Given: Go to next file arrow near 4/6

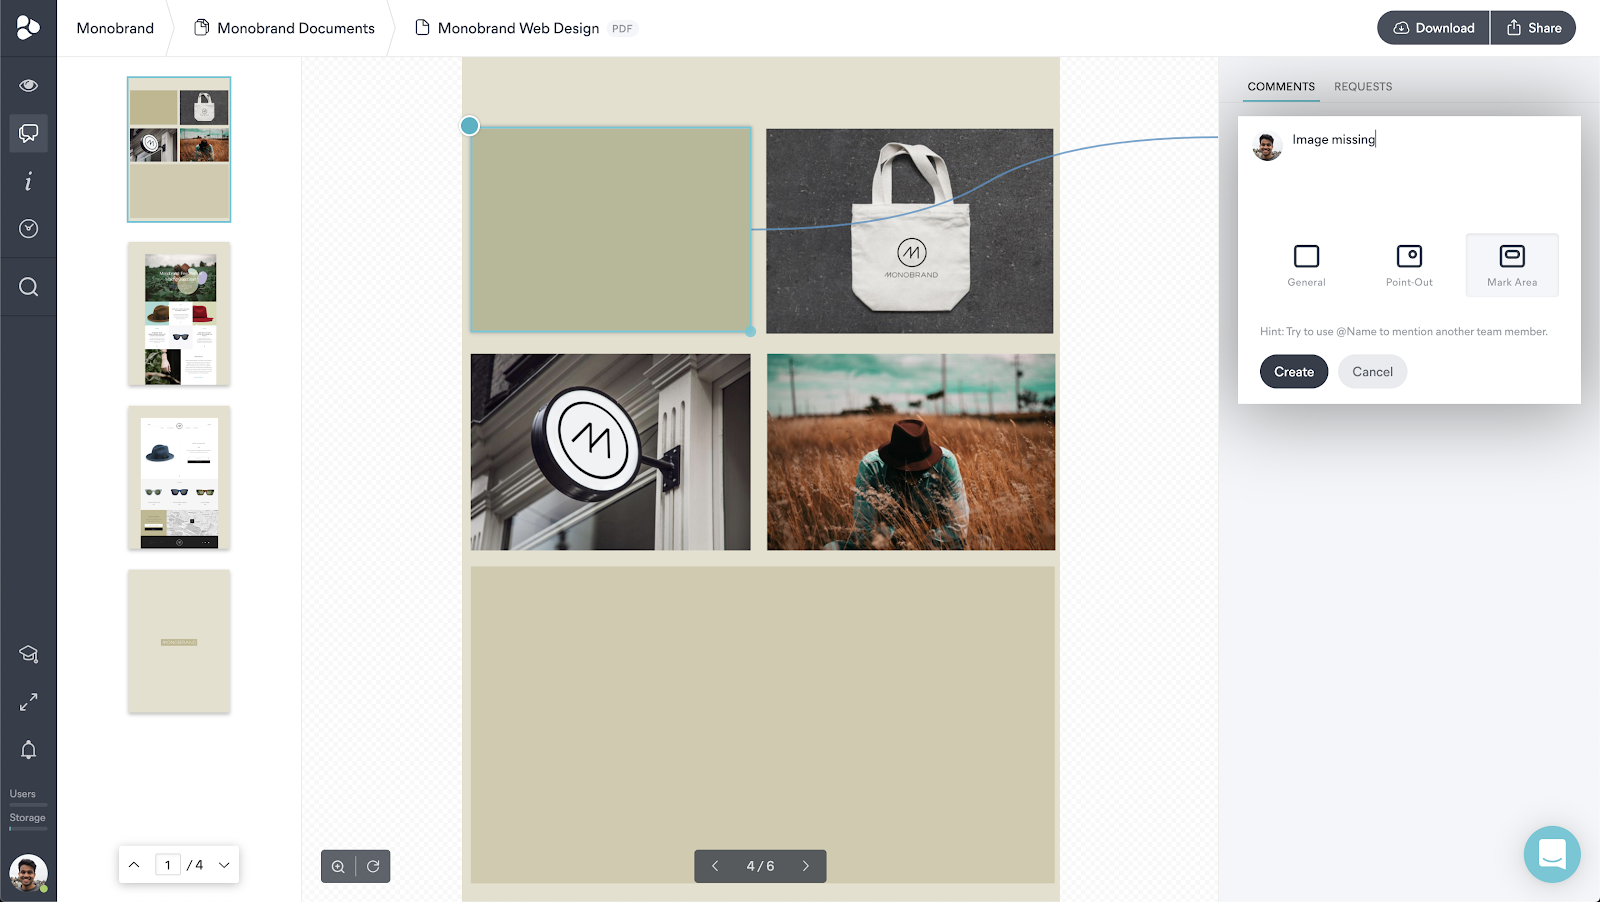Looking at the screenshot, I should point(806,866).
